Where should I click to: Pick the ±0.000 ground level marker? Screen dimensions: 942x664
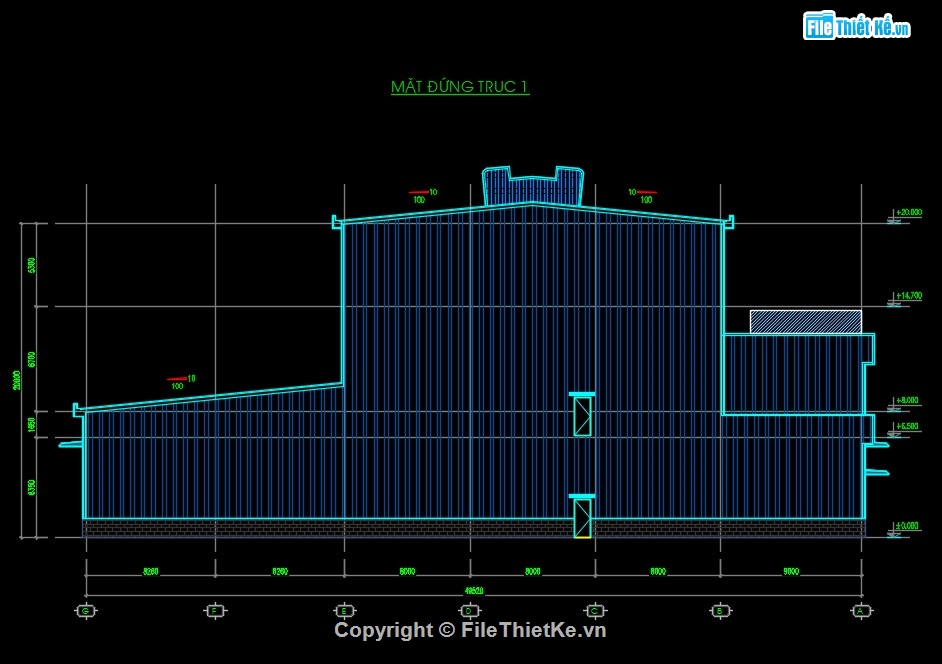click(x=908, y=527)
